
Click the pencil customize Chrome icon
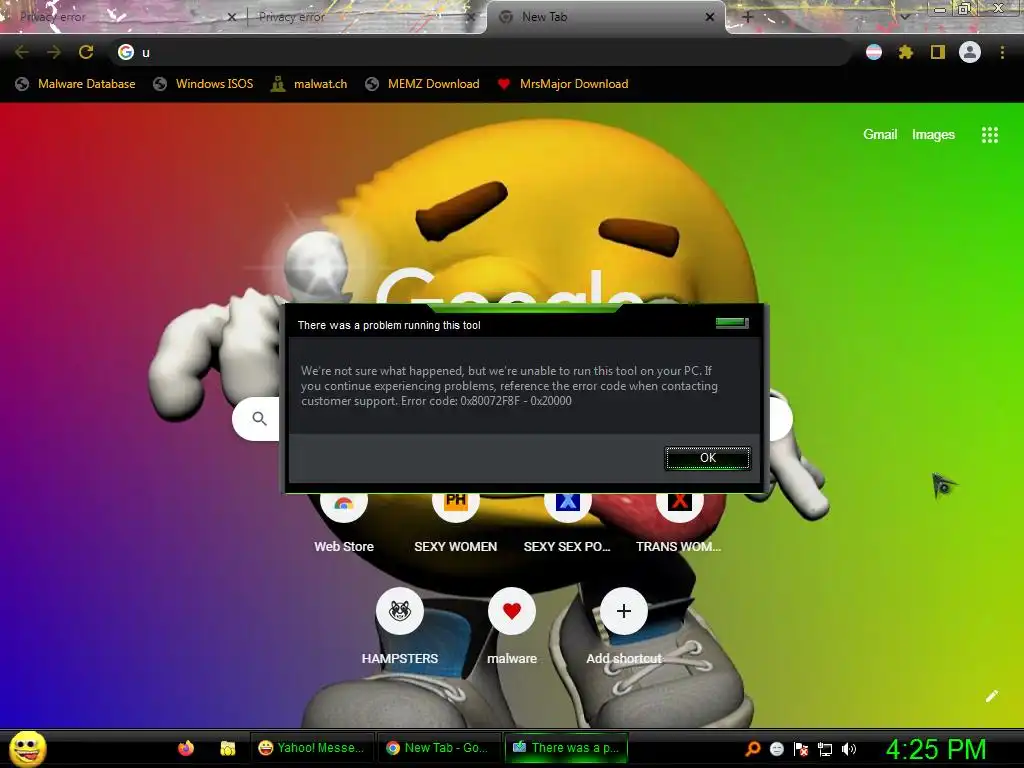point(992,696)
